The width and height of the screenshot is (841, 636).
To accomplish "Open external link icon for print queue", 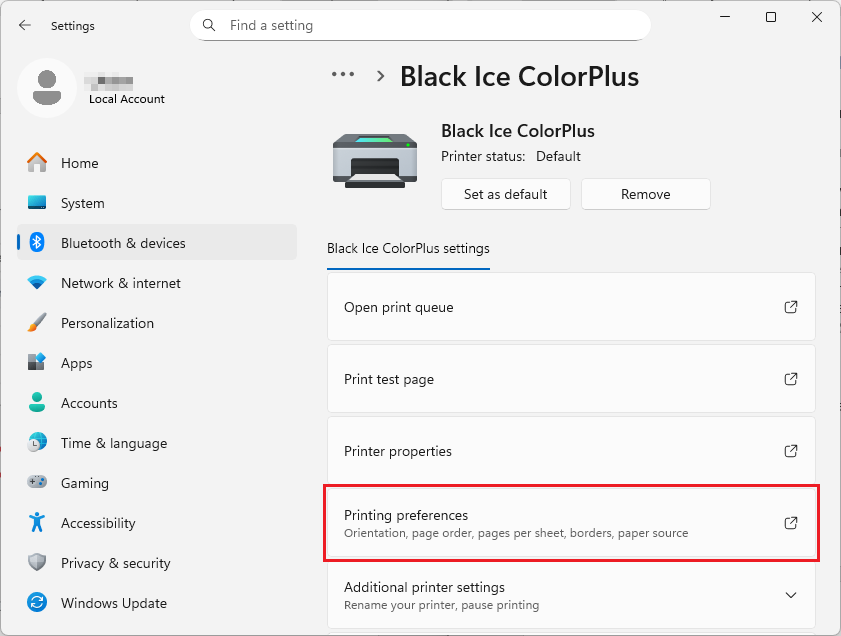I will [x=790, y=307].
